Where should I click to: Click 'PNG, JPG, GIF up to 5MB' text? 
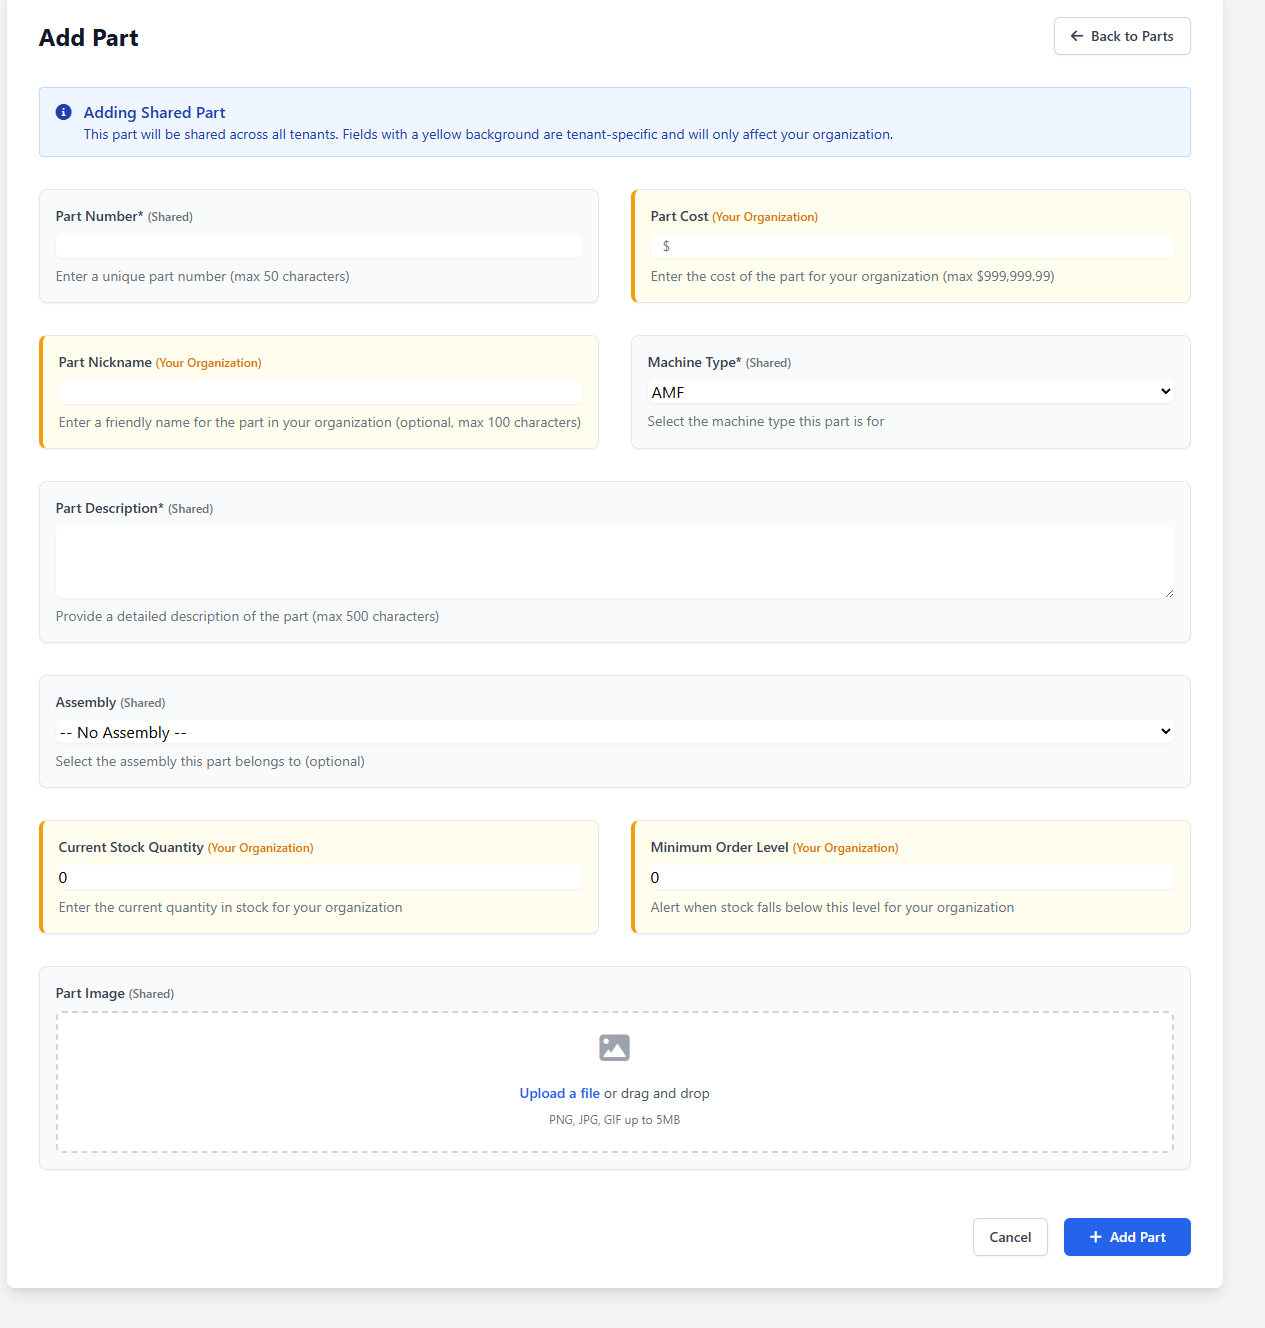click(x=614, y=1120)
